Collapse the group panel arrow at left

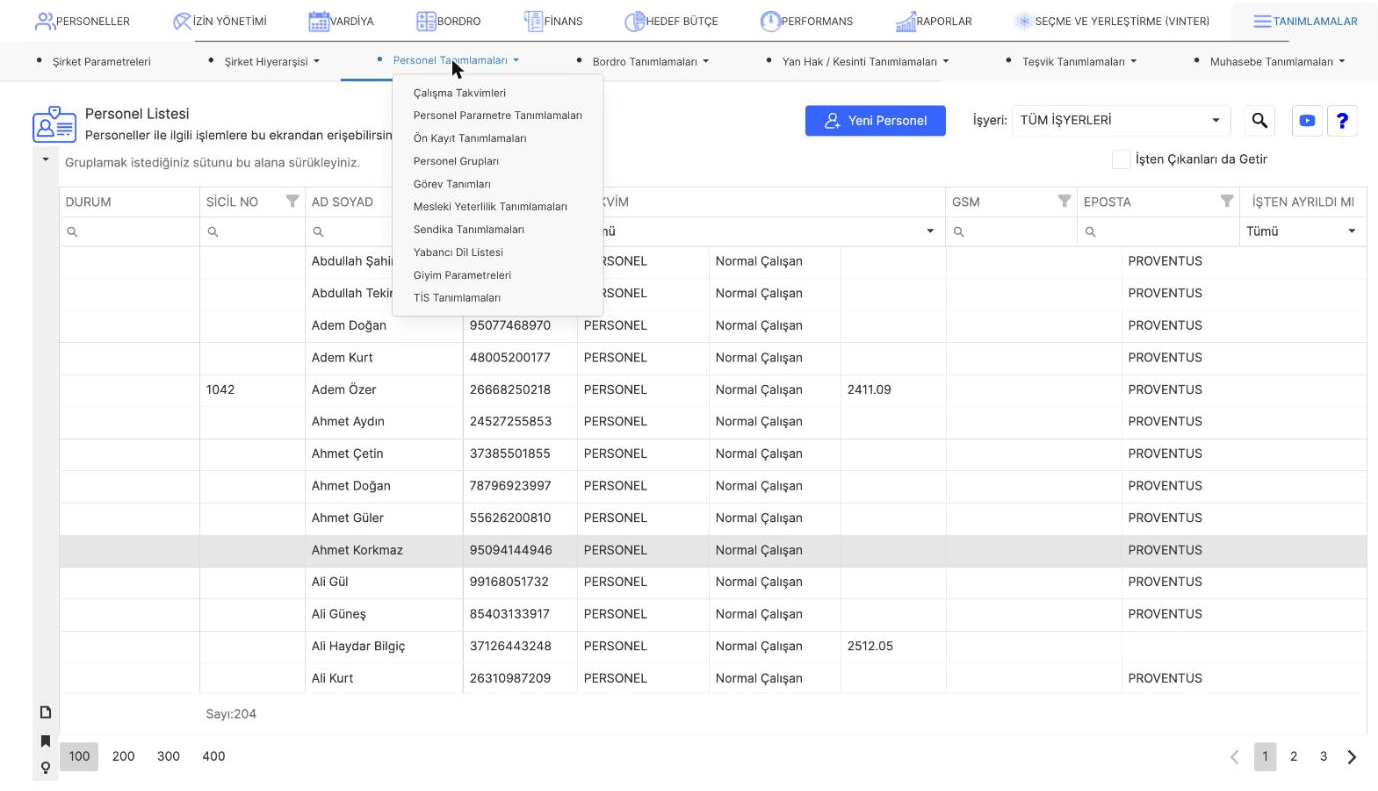point(47,160)
